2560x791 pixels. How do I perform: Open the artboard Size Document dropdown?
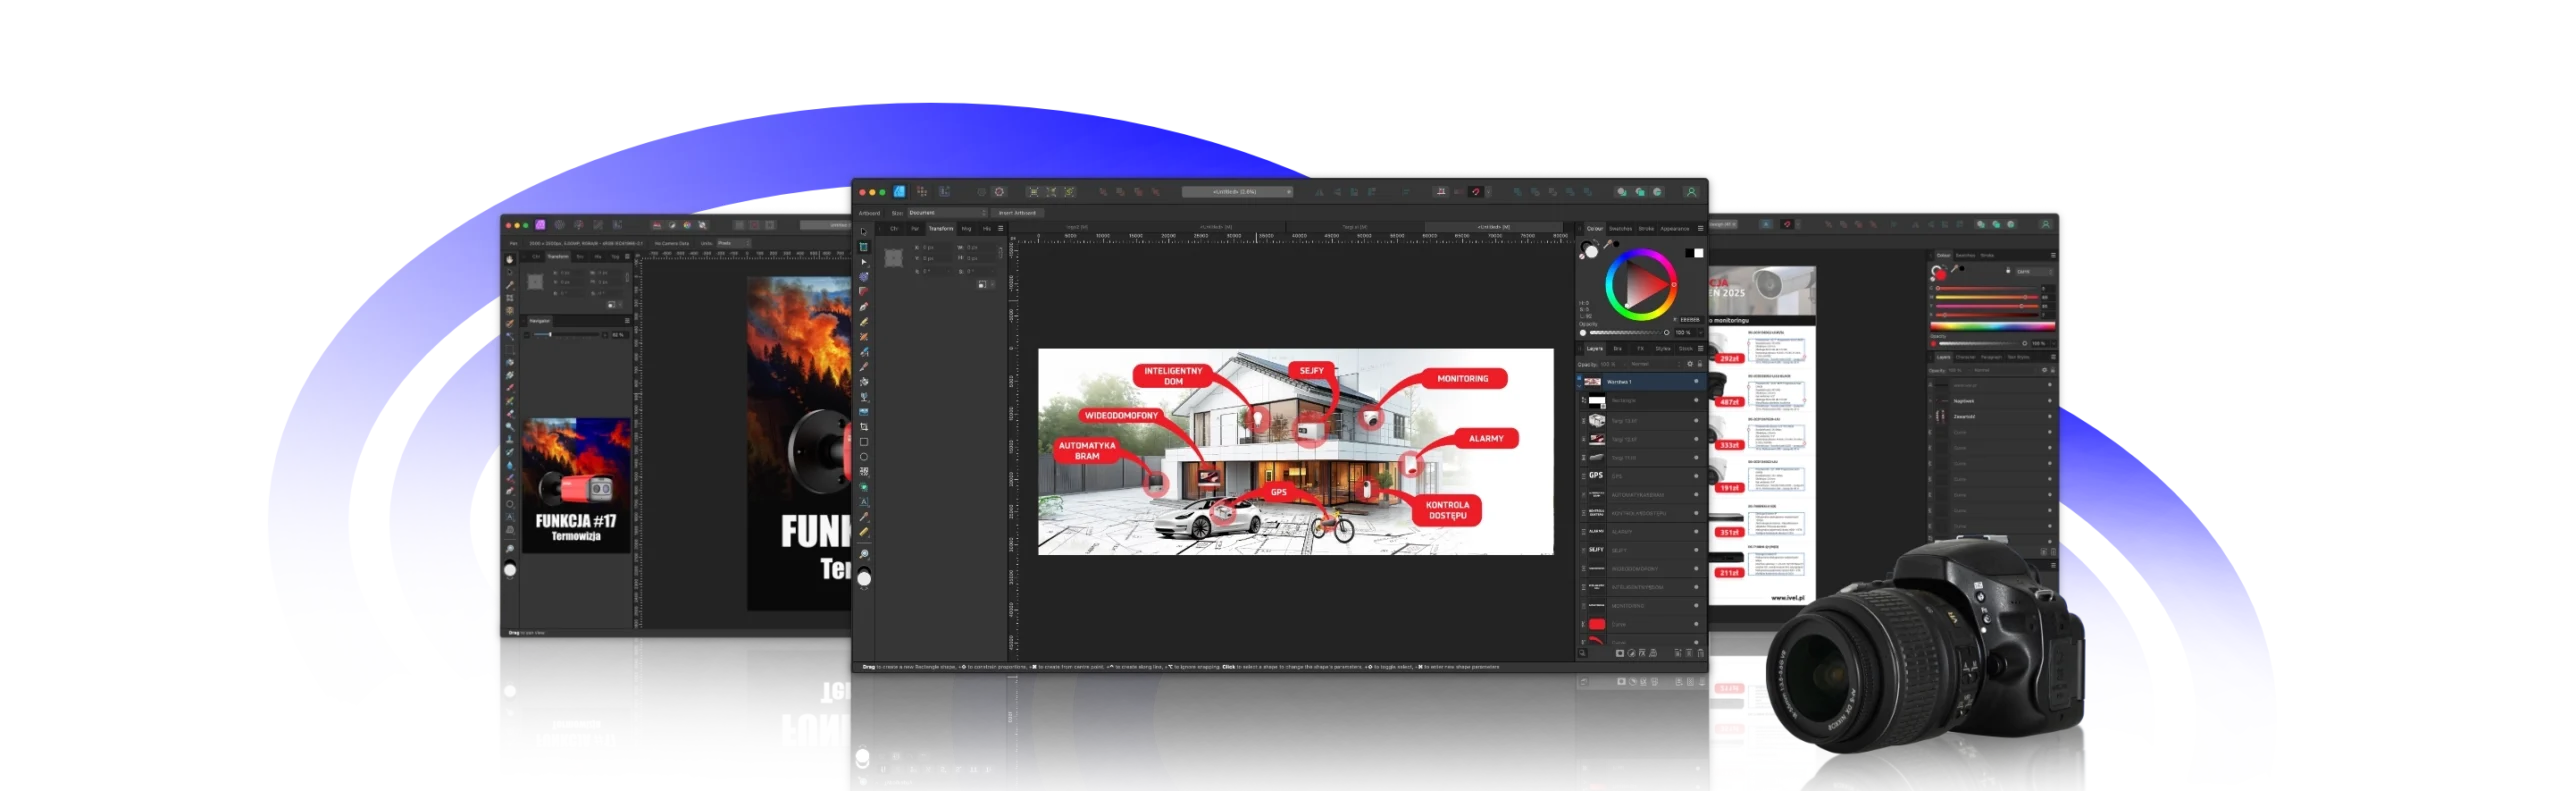946,213
